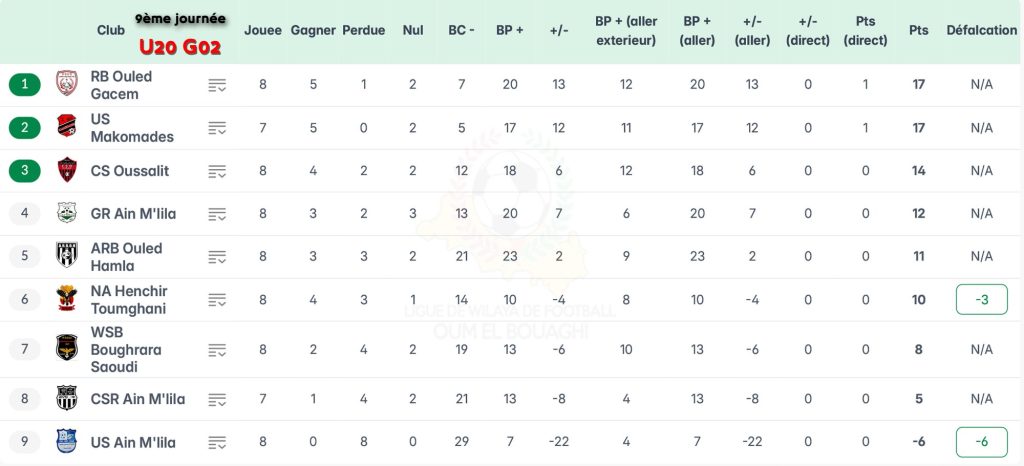Click the GR Ain M'lila club logo
1024x466 pixels.
(67, 213)
